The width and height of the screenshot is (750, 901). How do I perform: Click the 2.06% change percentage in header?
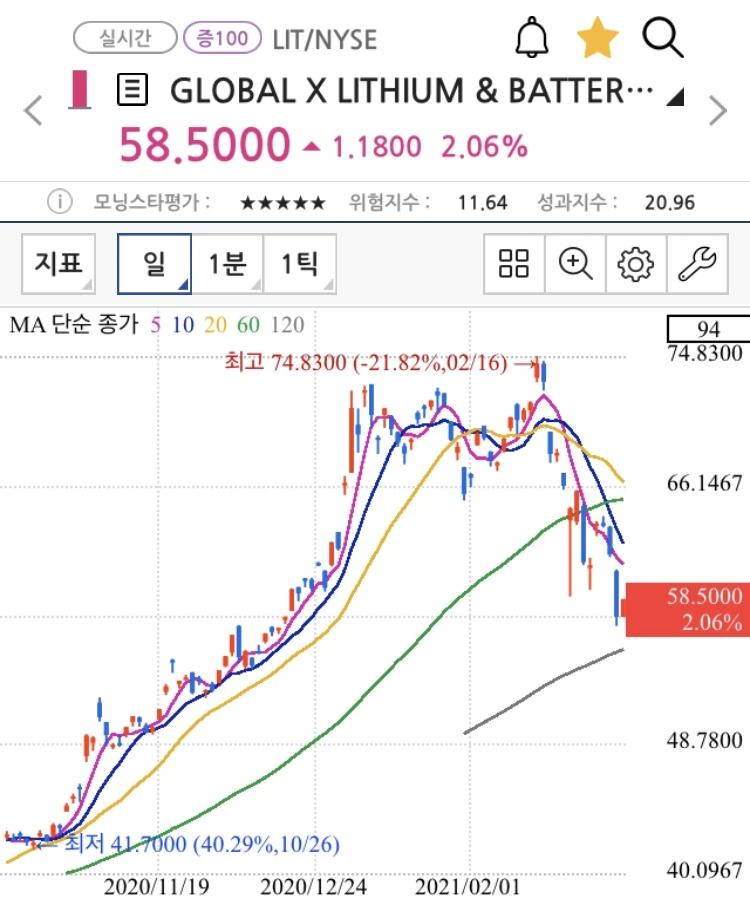484,146
